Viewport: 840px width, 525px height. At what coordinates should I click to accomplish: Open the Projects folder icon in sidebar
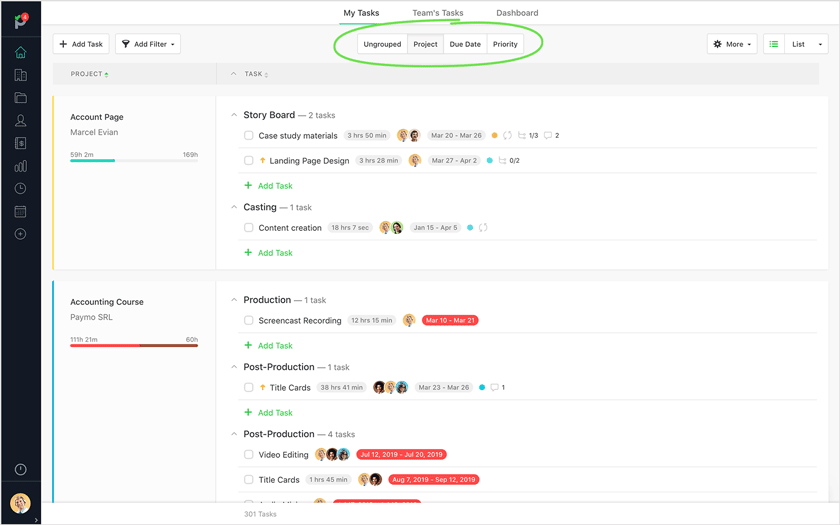click(x=20, y=98)
